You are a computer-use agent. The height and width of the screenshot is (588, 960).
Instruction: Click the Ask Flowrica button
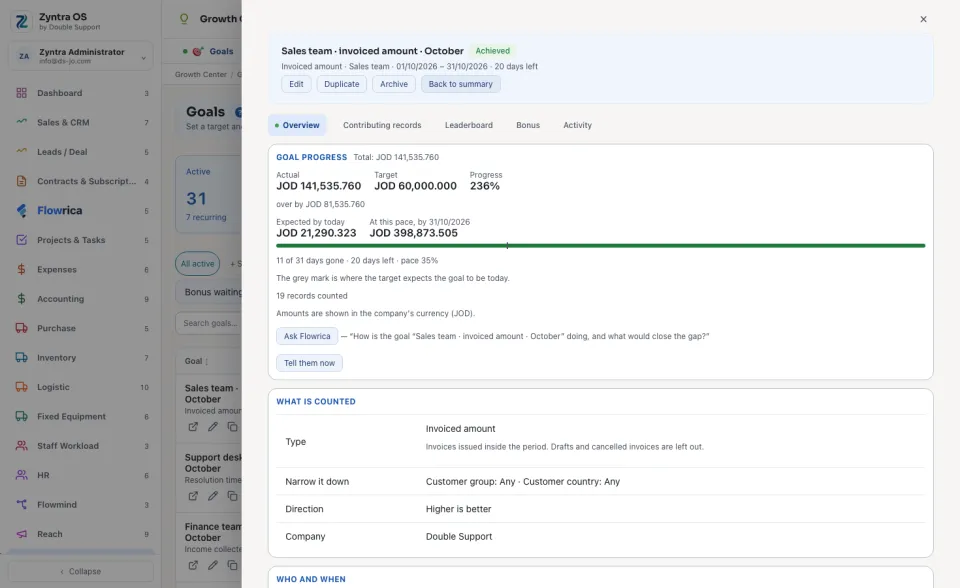[307, 336]
